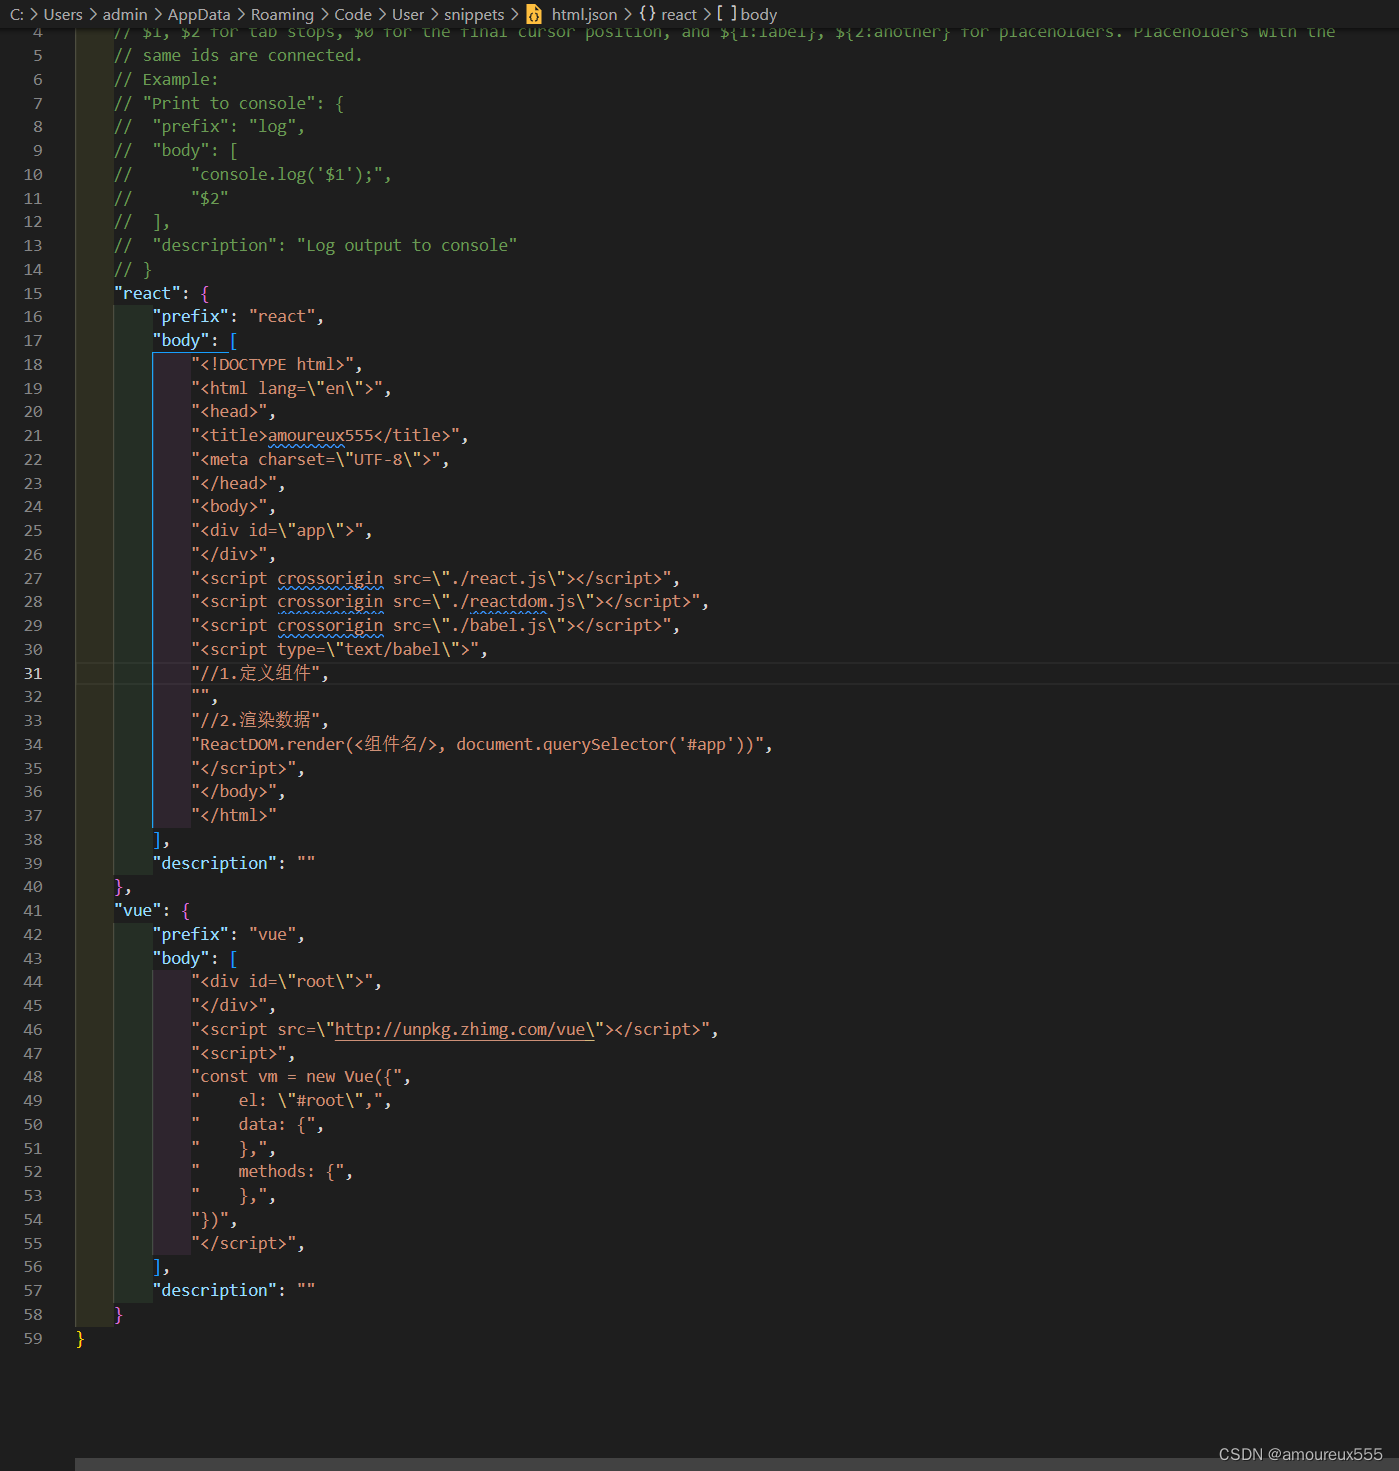
Task: Click the title amoureux555 string
Action: 326,435
